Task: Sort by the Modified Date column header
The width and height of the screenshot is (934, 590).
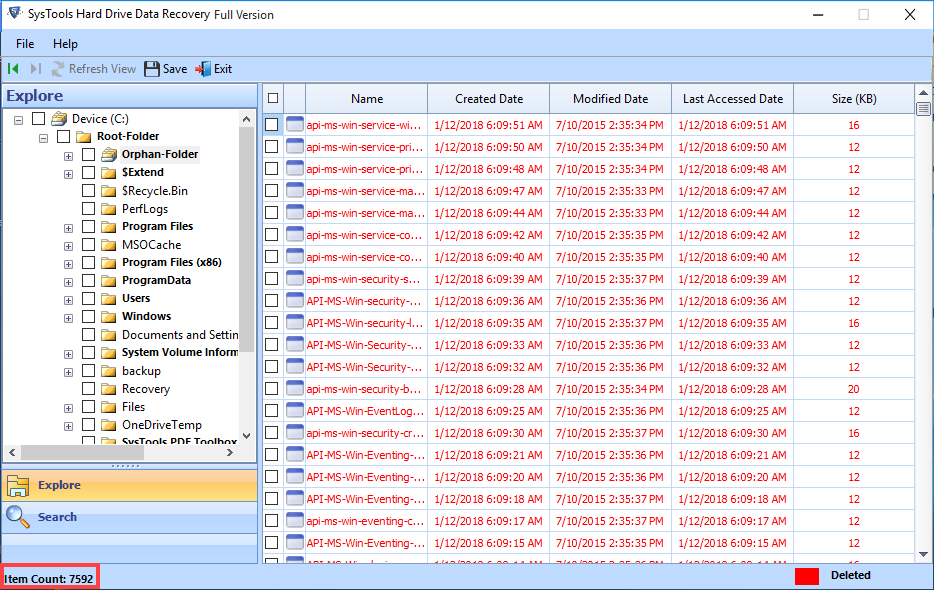Action: point(611,98)
